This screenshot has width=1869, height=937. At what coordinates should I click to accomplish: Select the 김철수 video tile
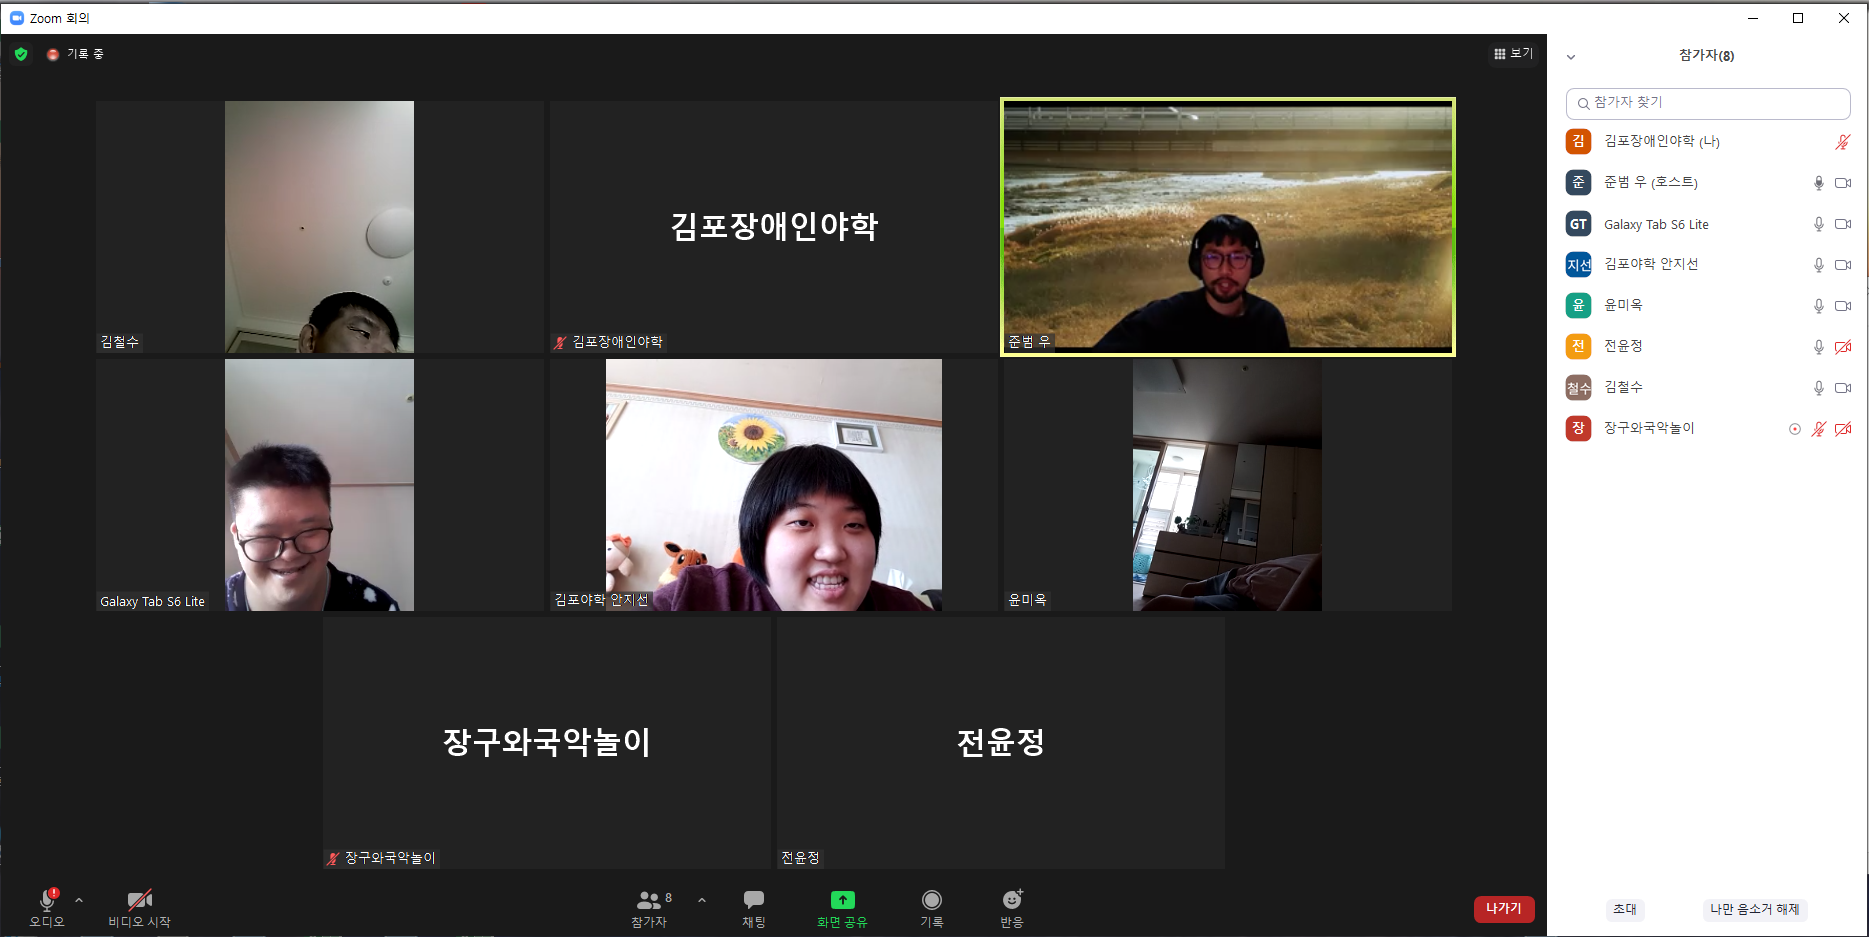point(320,227)
